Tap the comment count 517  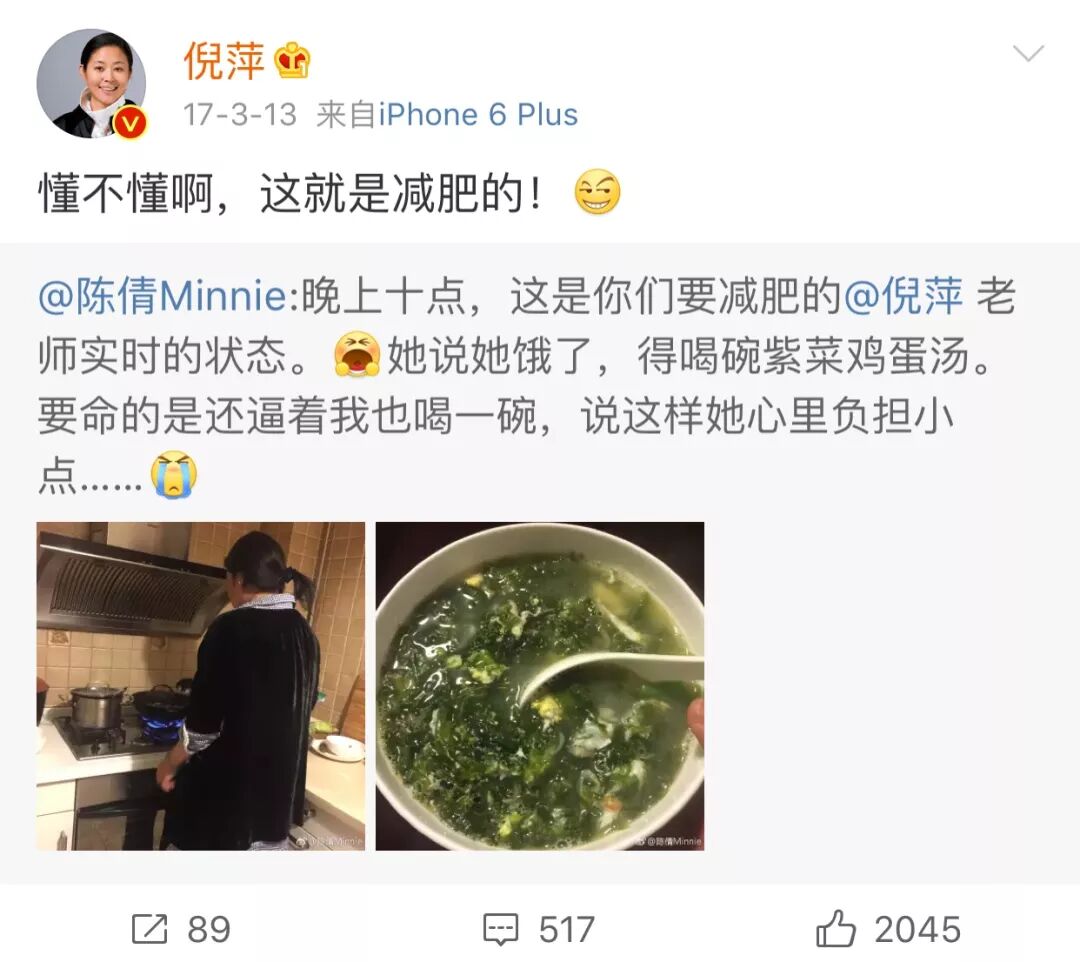click(566, 930)
